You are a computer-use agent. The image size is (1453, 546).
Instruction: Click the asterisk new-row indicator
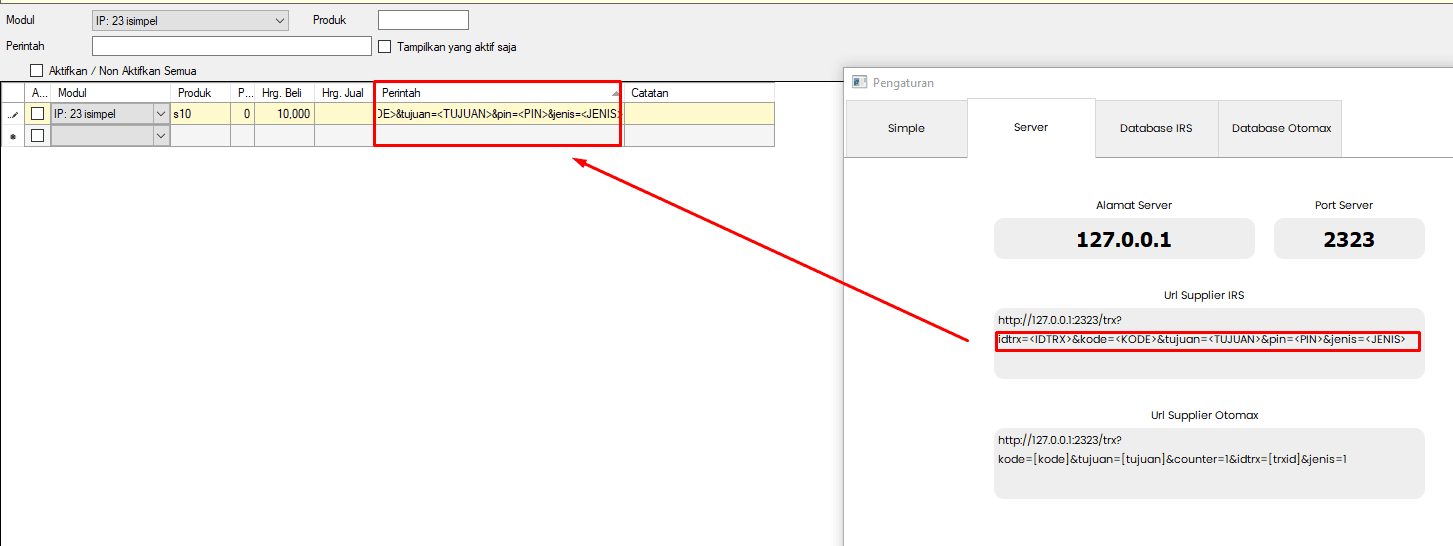[12, 136]
